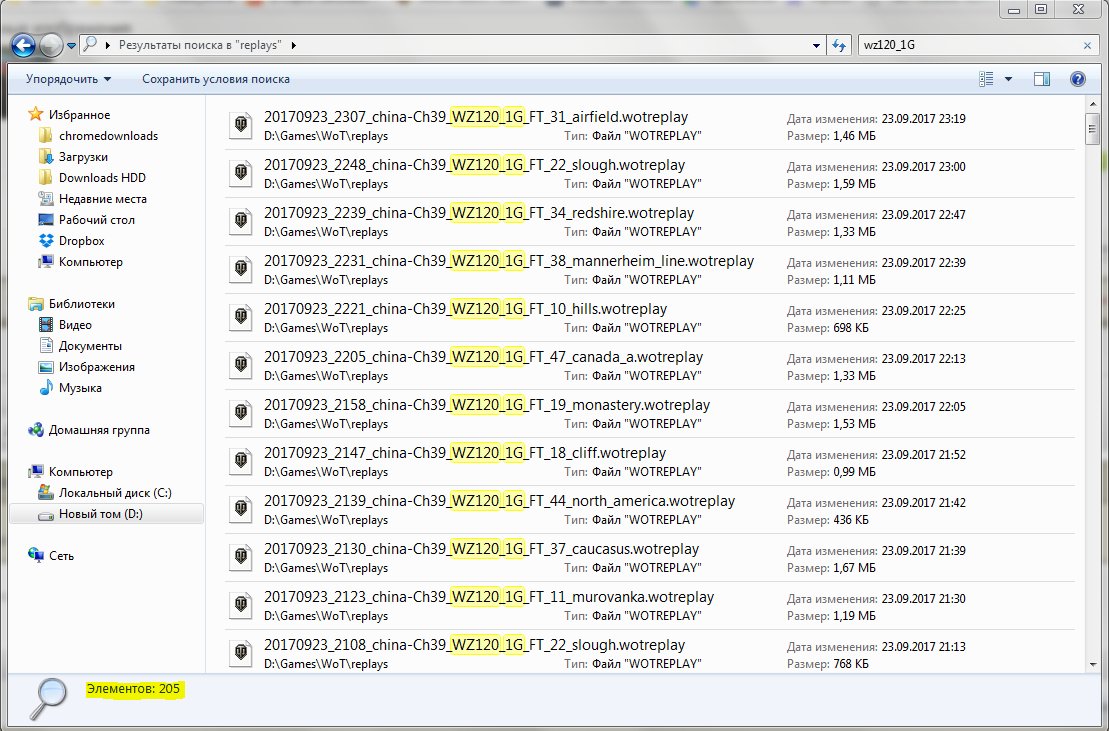The height and width of the screenshot is (731, 1109).
Task: Change the view with the view icon
Action: [x=986, y=79]
